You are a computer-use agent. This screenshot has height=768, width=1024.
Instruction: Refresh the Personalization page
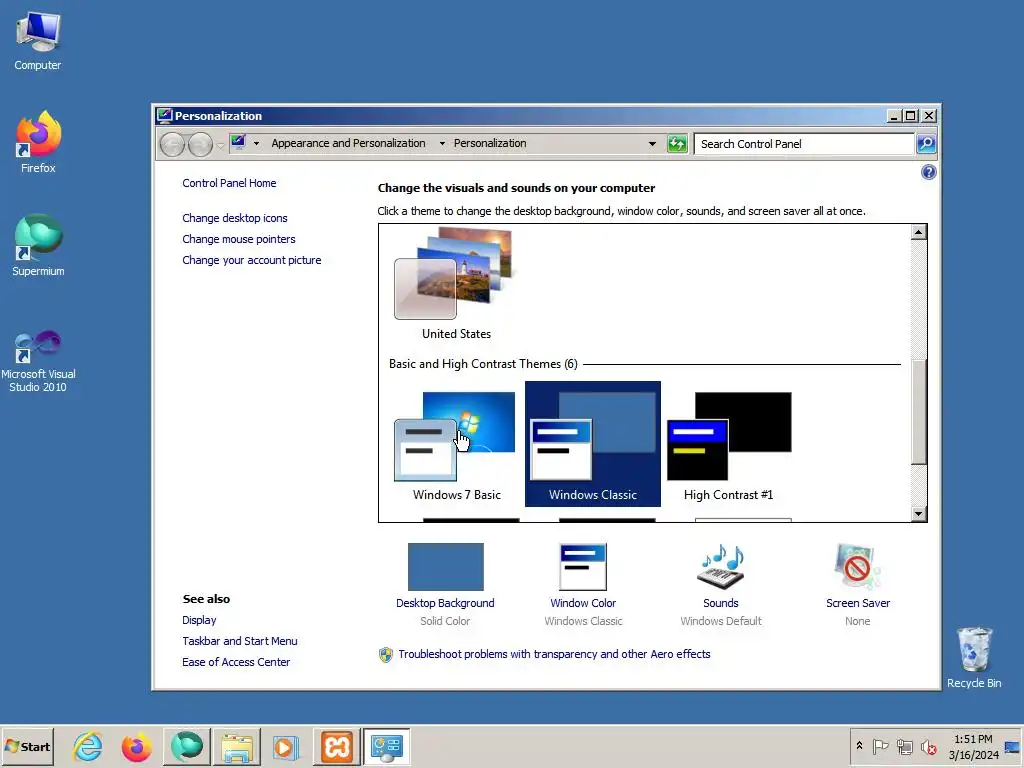677,144
